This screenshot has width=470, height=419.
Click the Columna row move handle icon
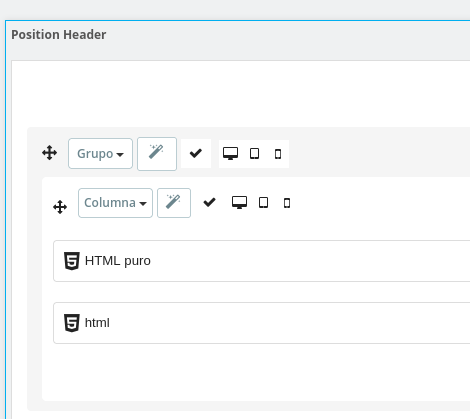(x=60, y=207)
